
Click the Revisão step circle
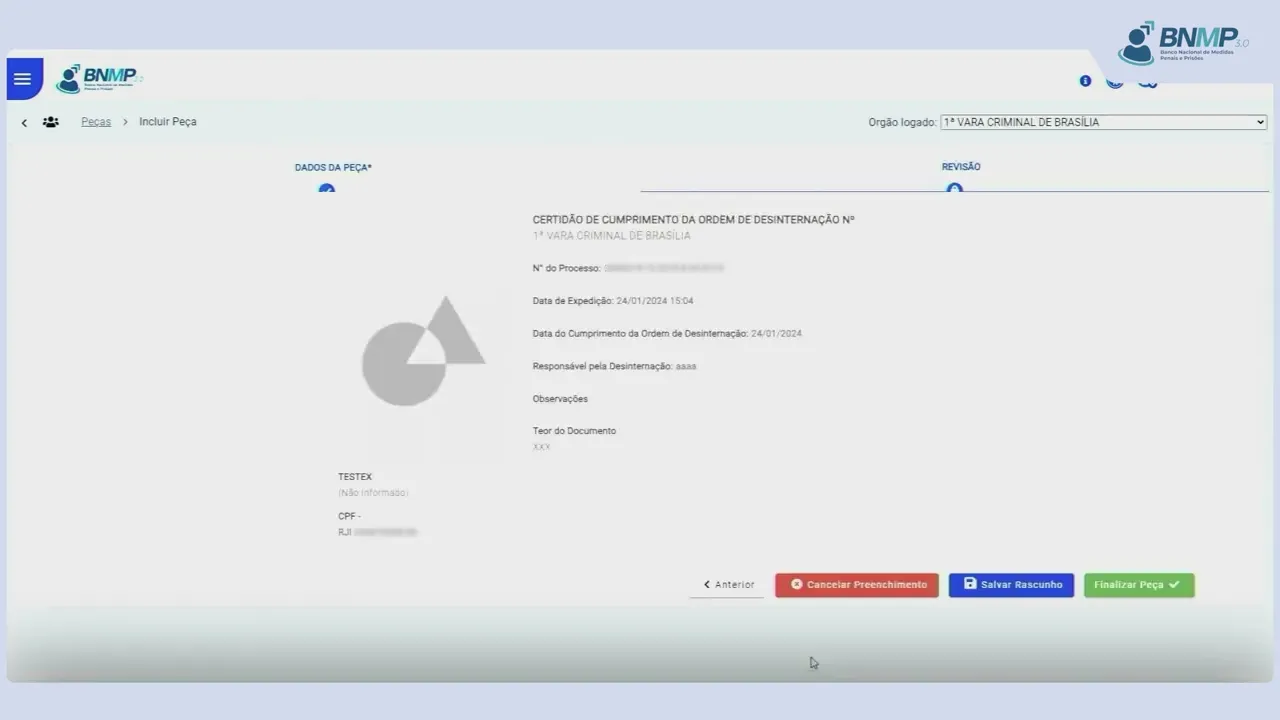954,187
